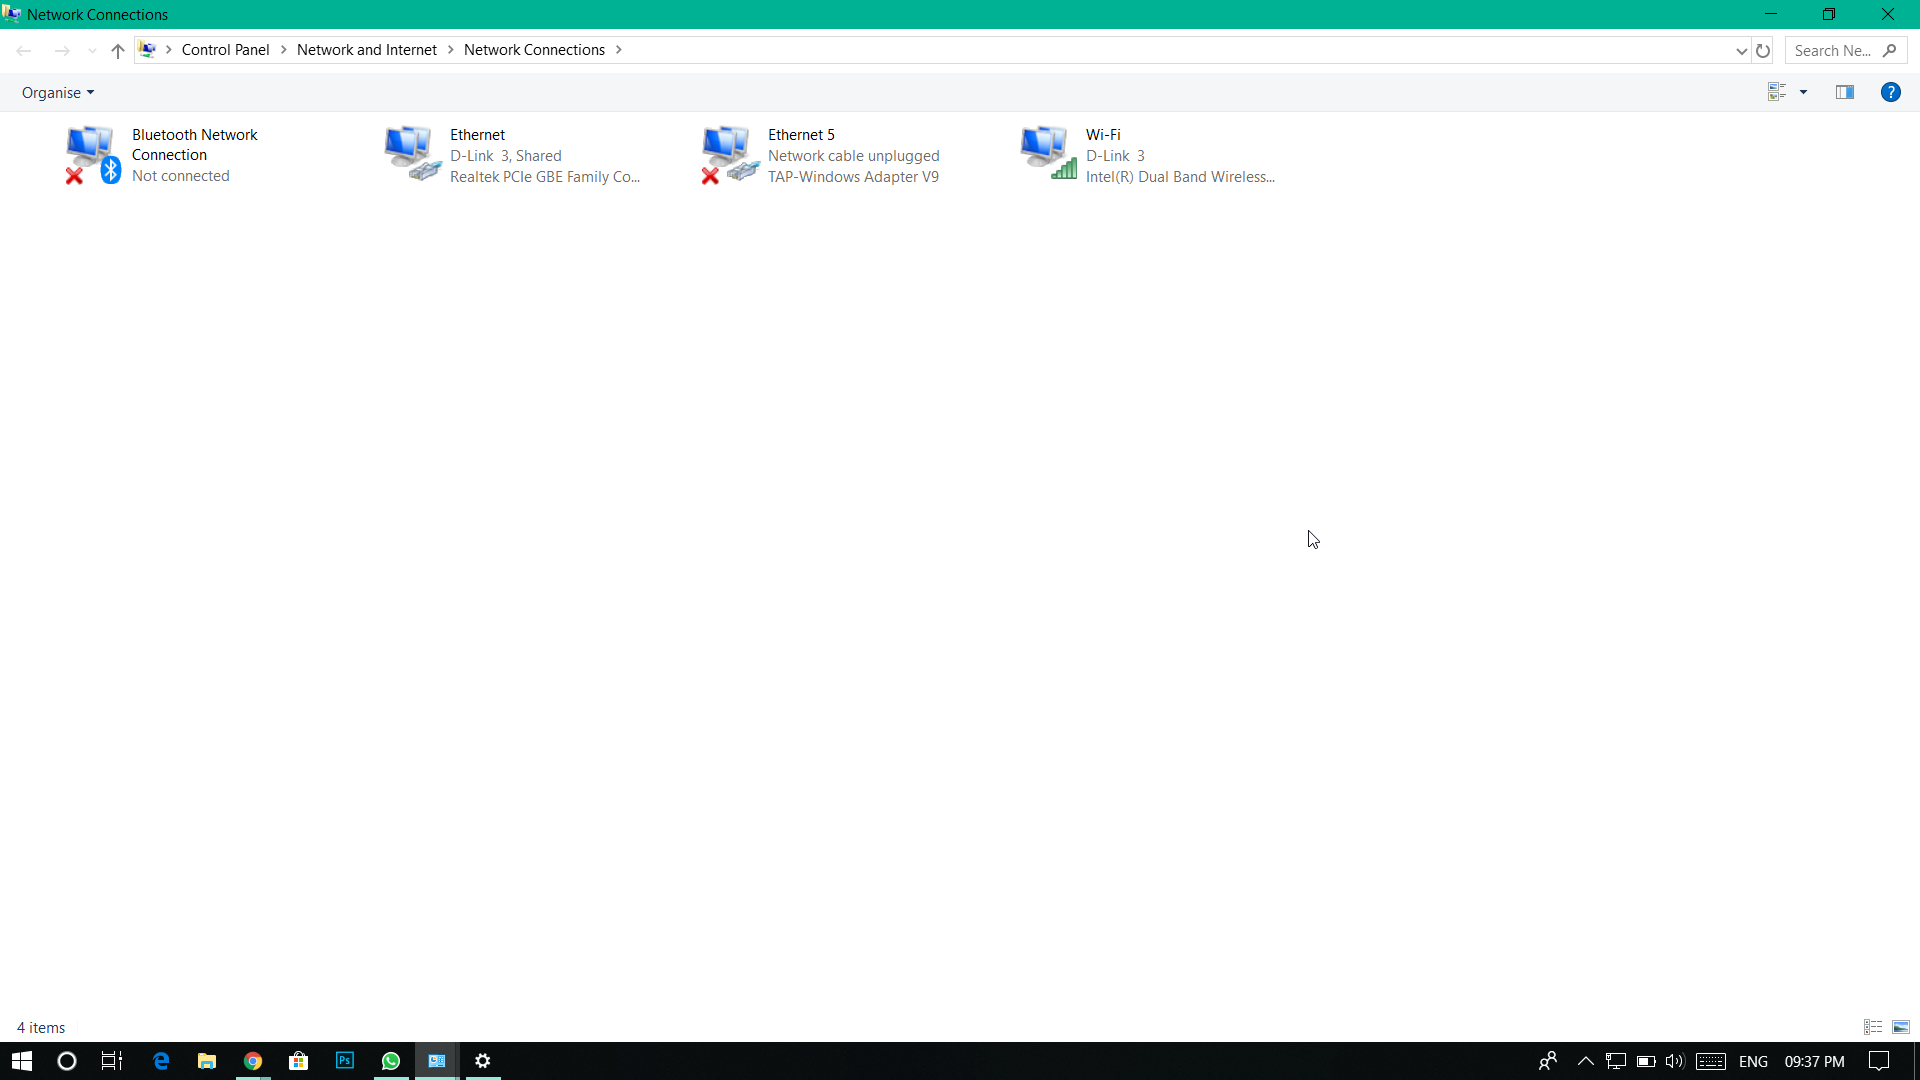Viewport: 1920px width, 1080px height.
Task: Switch to large icons view in status bar
Action: pos(1901,1027)
